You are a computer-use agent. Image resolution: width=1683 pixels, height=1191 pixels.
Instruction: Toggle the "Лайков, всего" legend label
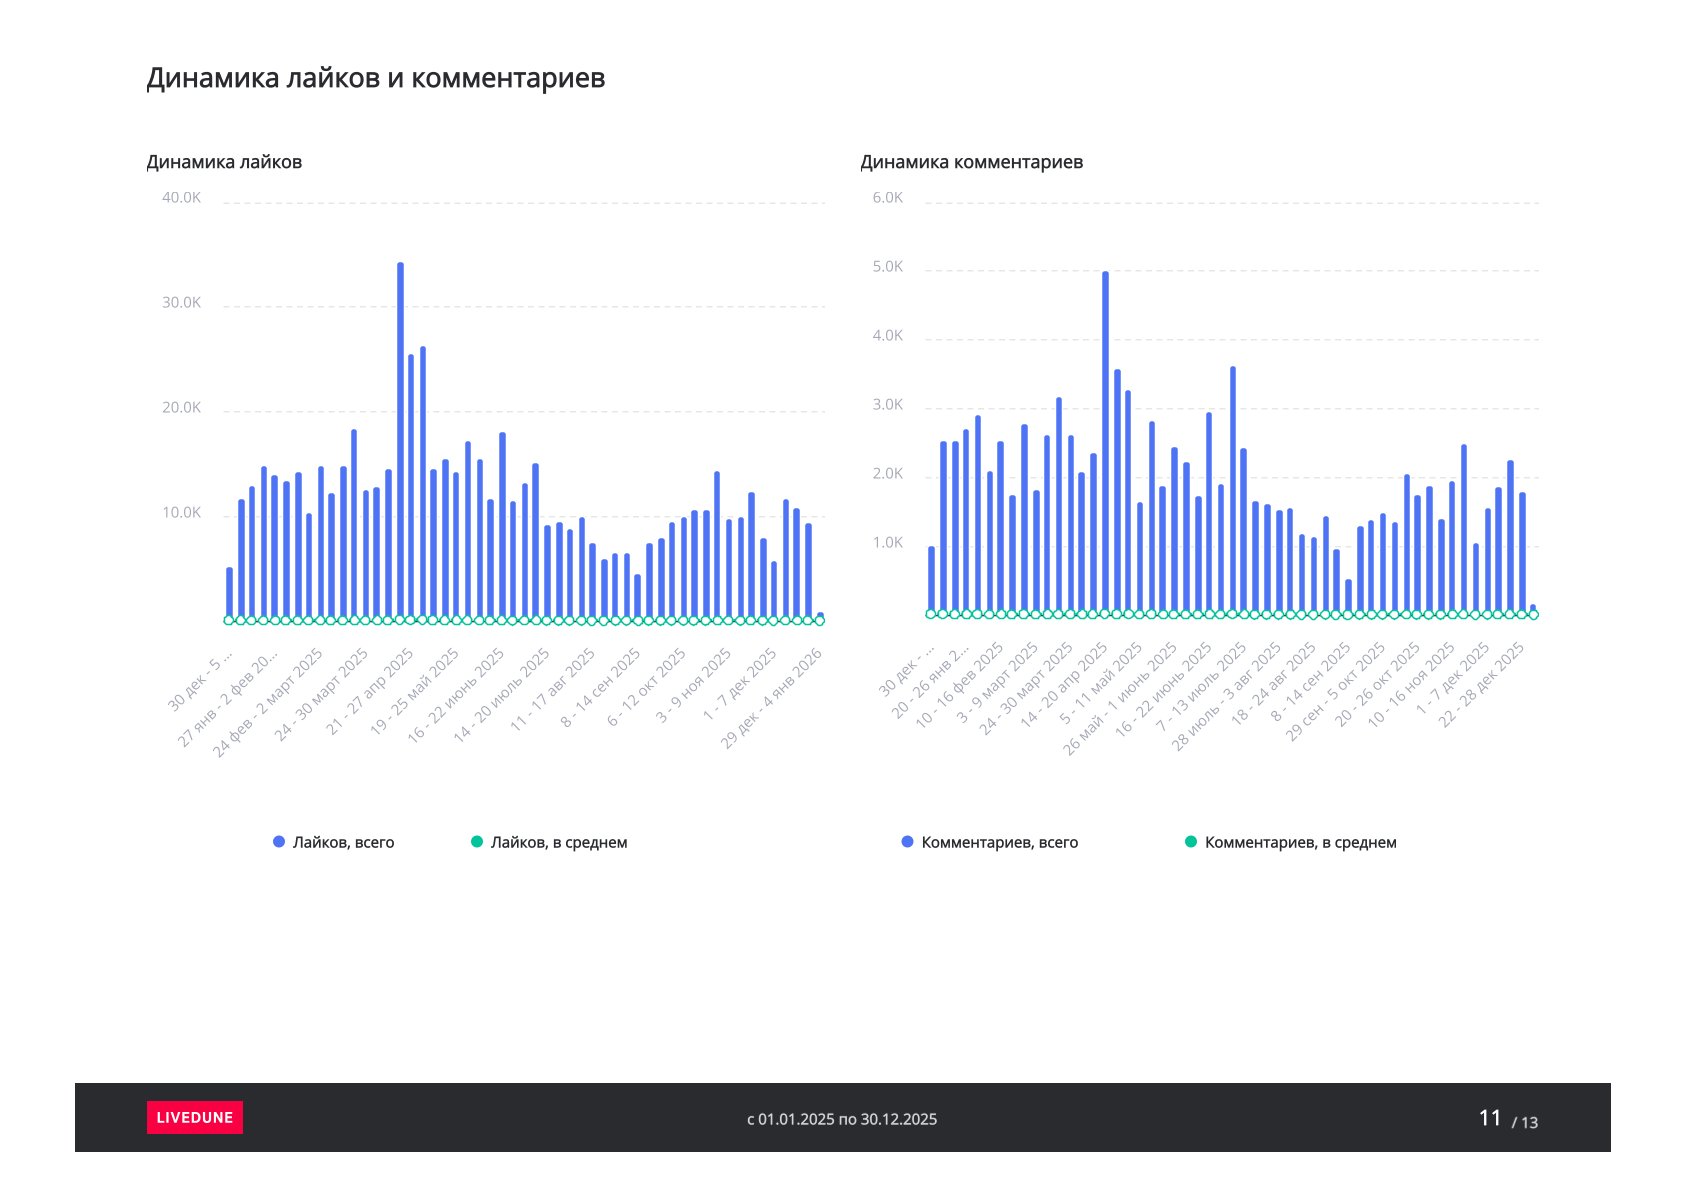(x=343, y=842)
